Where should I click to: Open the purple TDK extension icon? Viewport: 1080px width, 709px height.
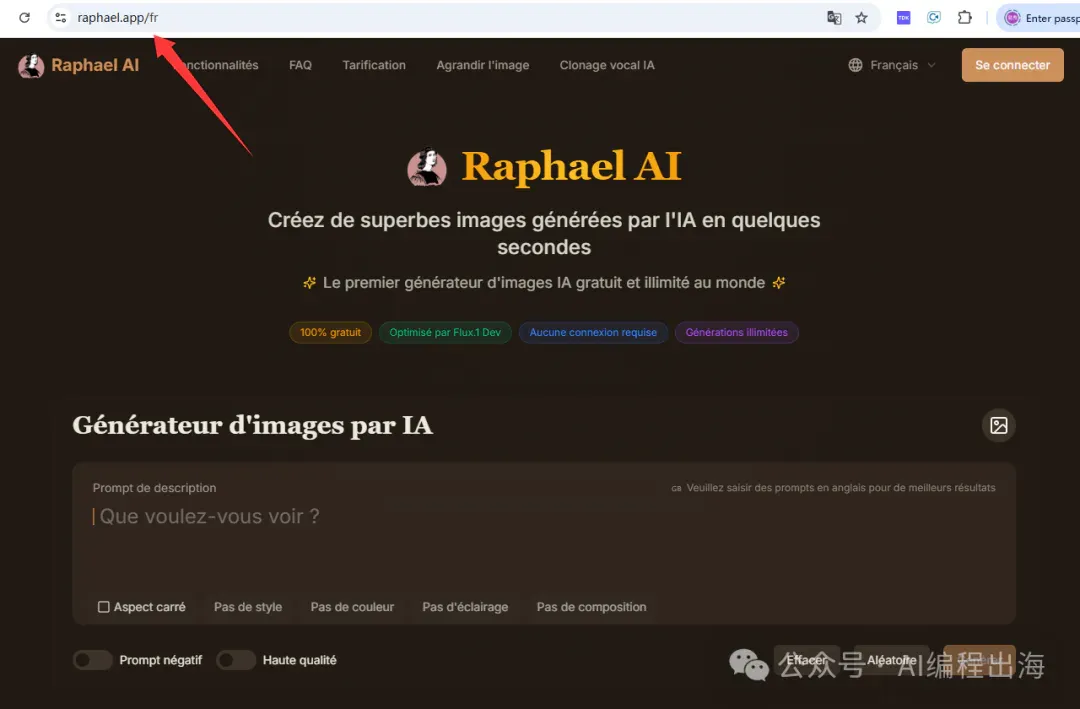point(904,18)
